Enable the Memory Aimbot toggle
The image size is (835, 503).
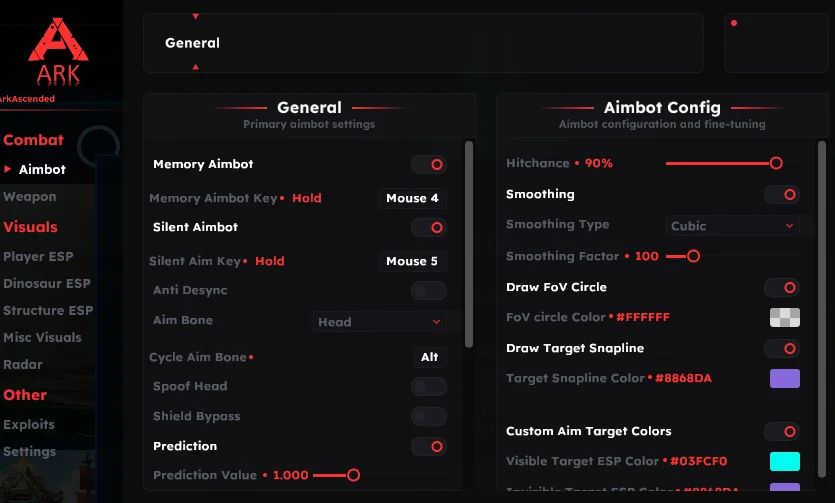click(429, 164)
